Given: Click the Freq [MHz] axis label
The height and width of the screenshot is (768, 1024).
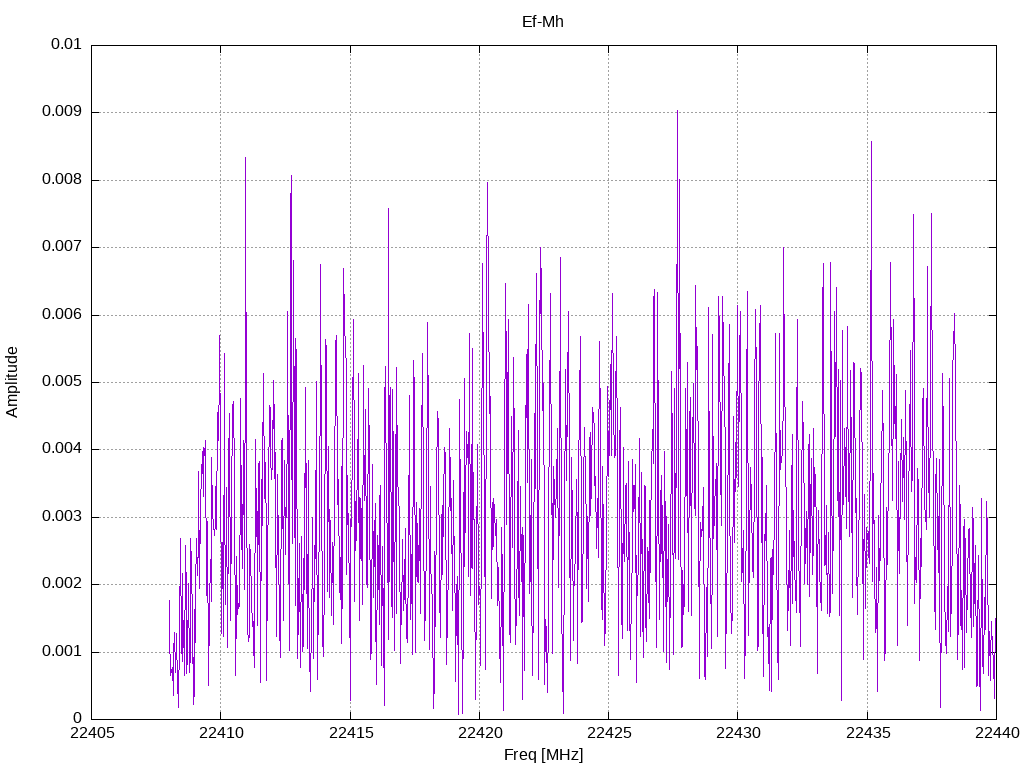Looking at the screenshot, I should click(x=543, y=755).
